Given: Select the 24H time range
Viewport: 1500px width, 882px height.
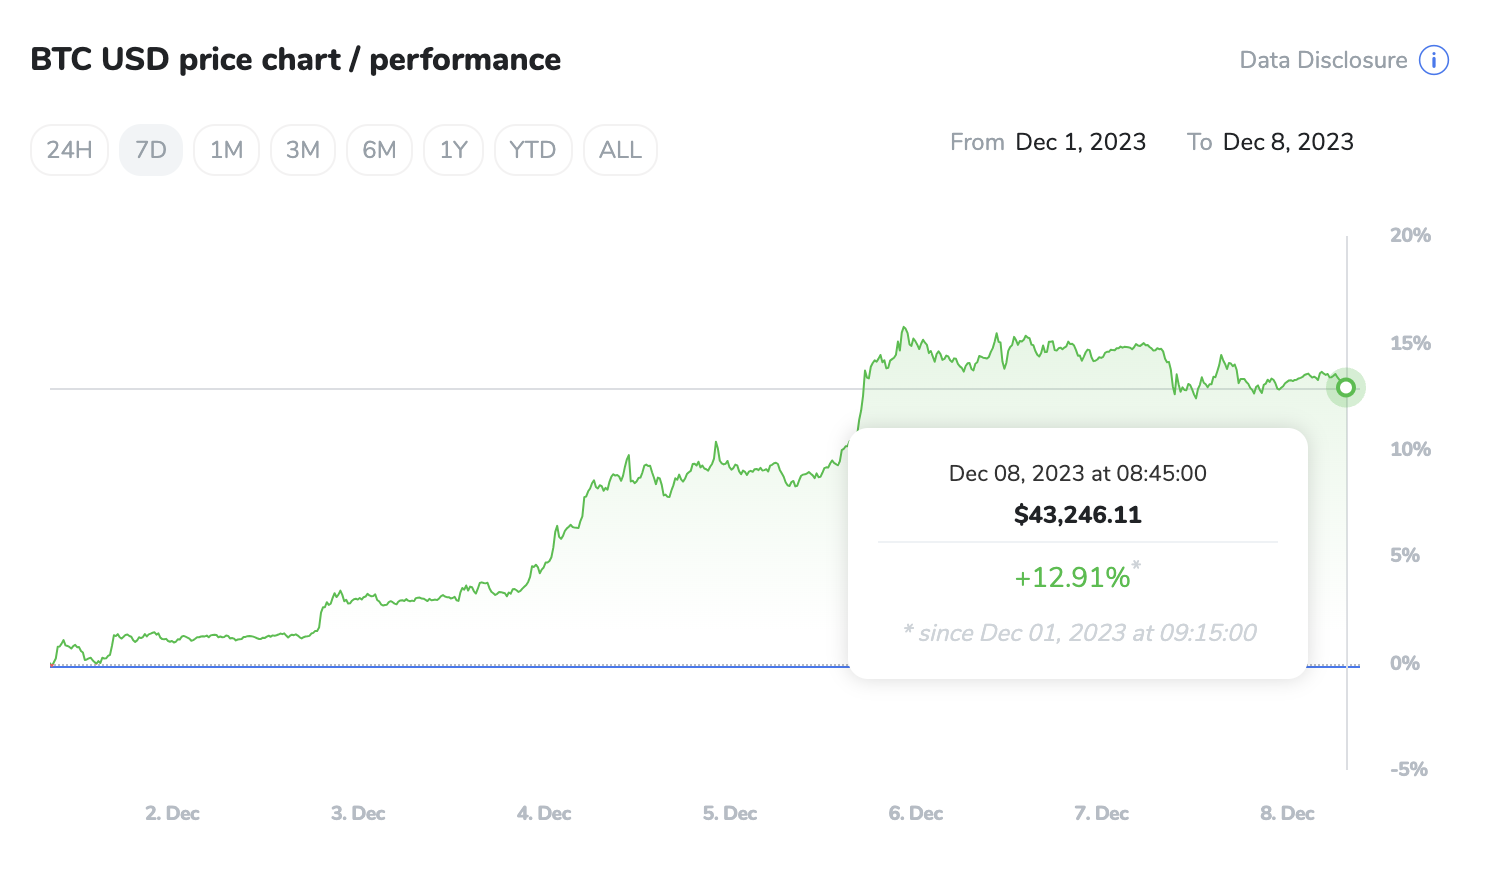Looking at the screenshot, I should click(69, 150).
